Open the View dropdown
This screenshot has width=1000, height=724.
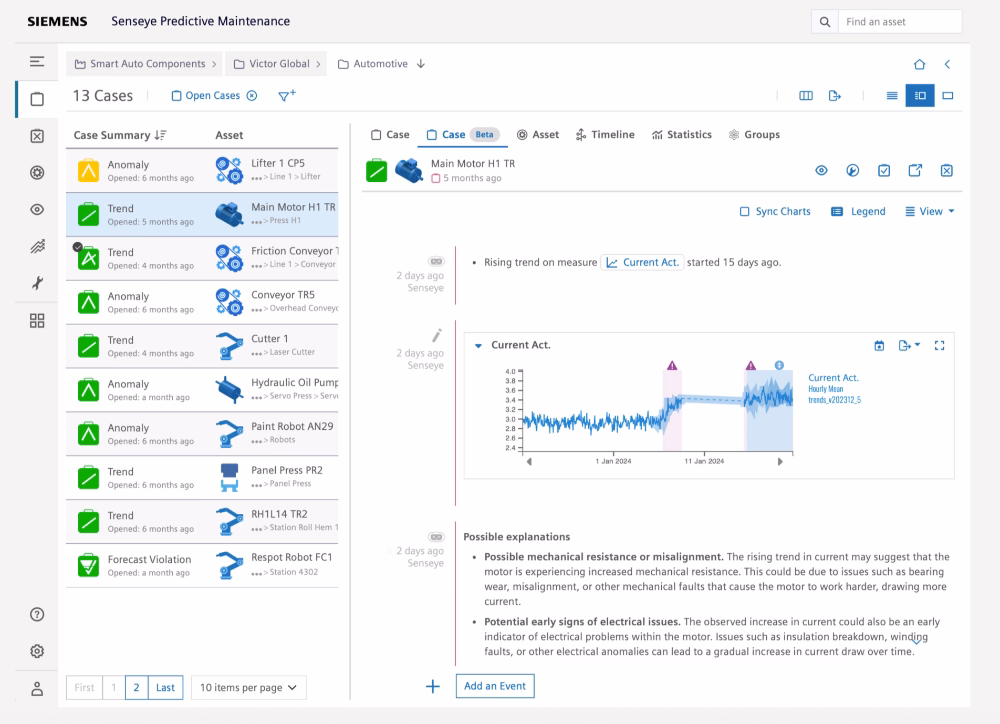point(930,211)
